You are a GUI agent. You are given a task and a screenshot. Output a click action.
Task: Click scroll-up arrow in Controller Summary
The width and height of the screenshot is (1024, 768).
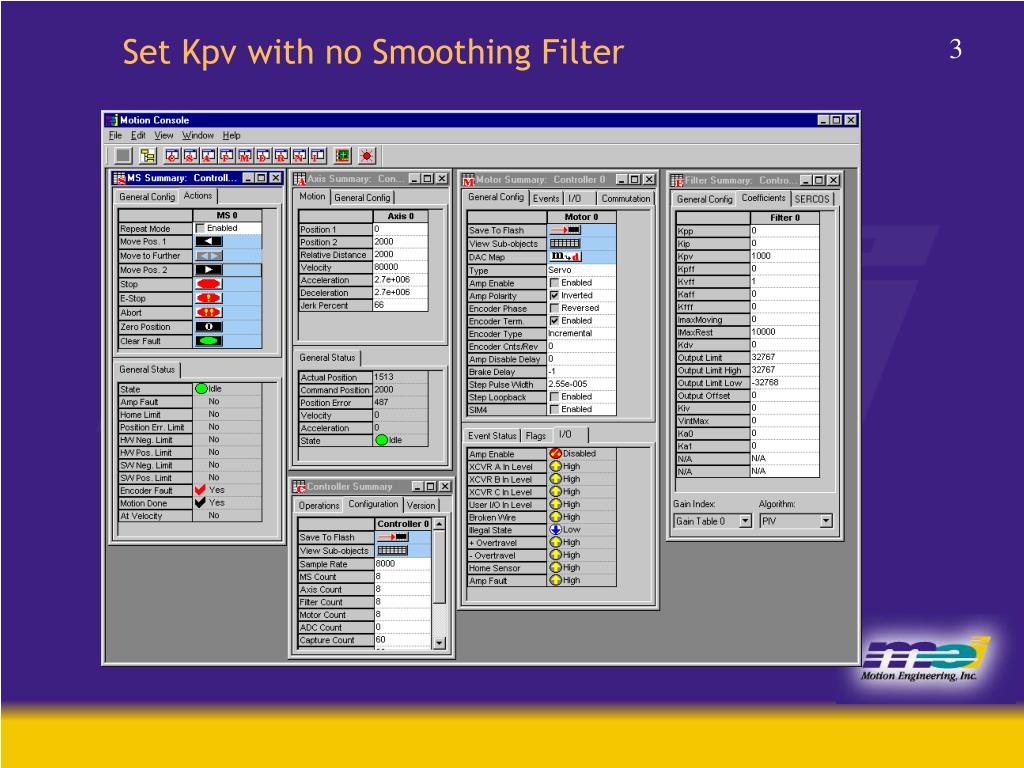(440, 524)
